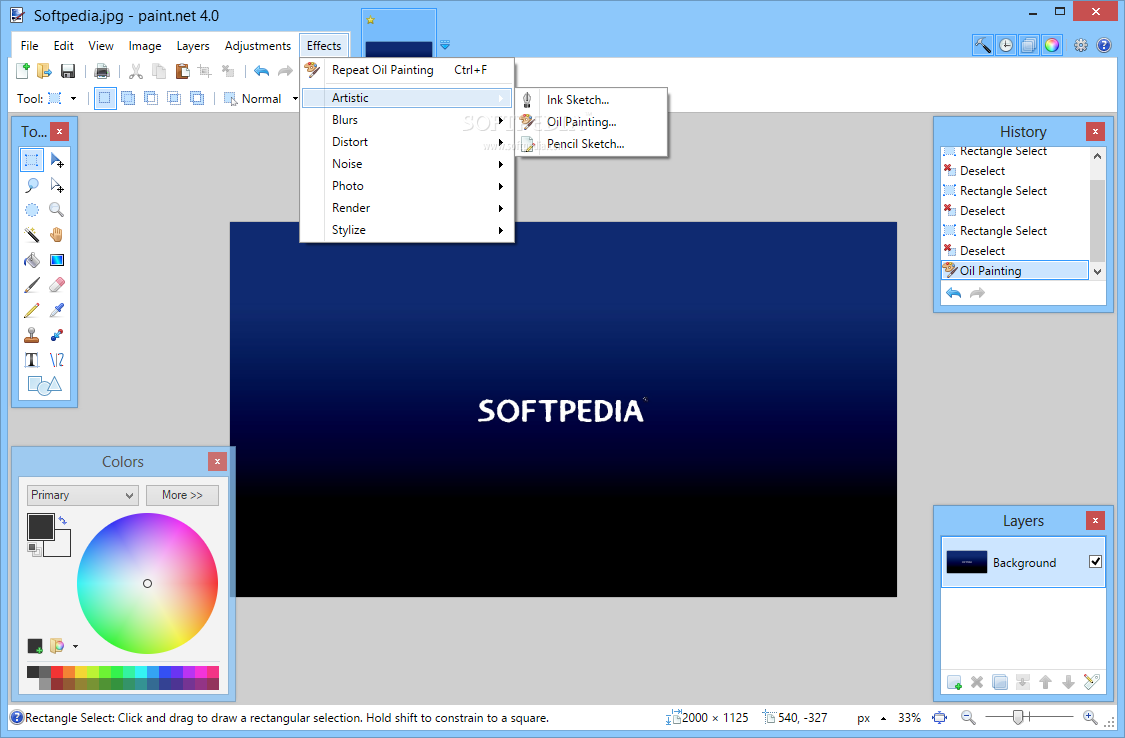Screen dimensions: 1125x738
Task: Open the Help question mark icon
Action: (x=1103, y=45)
